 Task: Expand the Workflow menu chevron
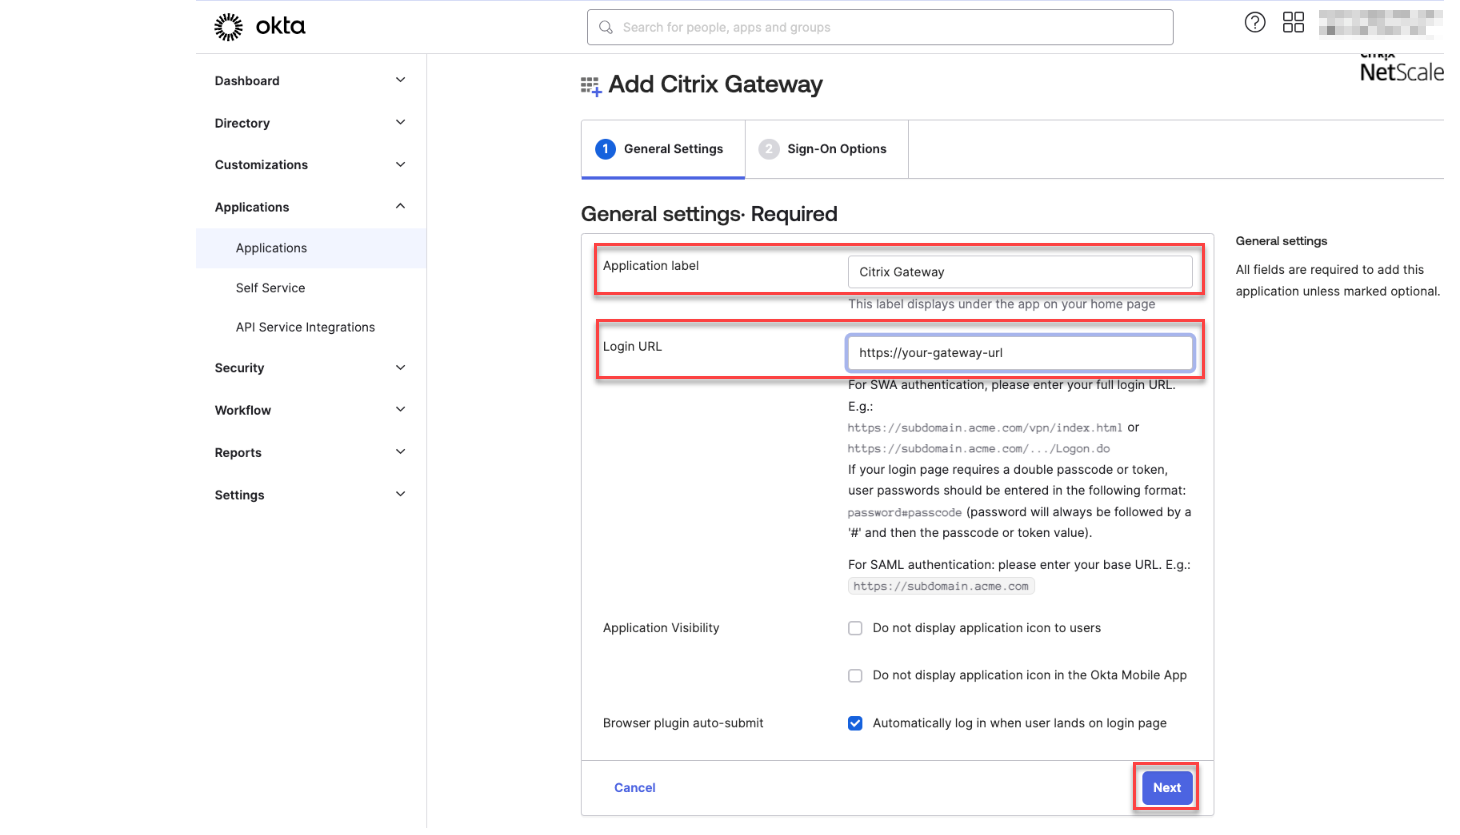pyautogui.click(x=400, y=410)
